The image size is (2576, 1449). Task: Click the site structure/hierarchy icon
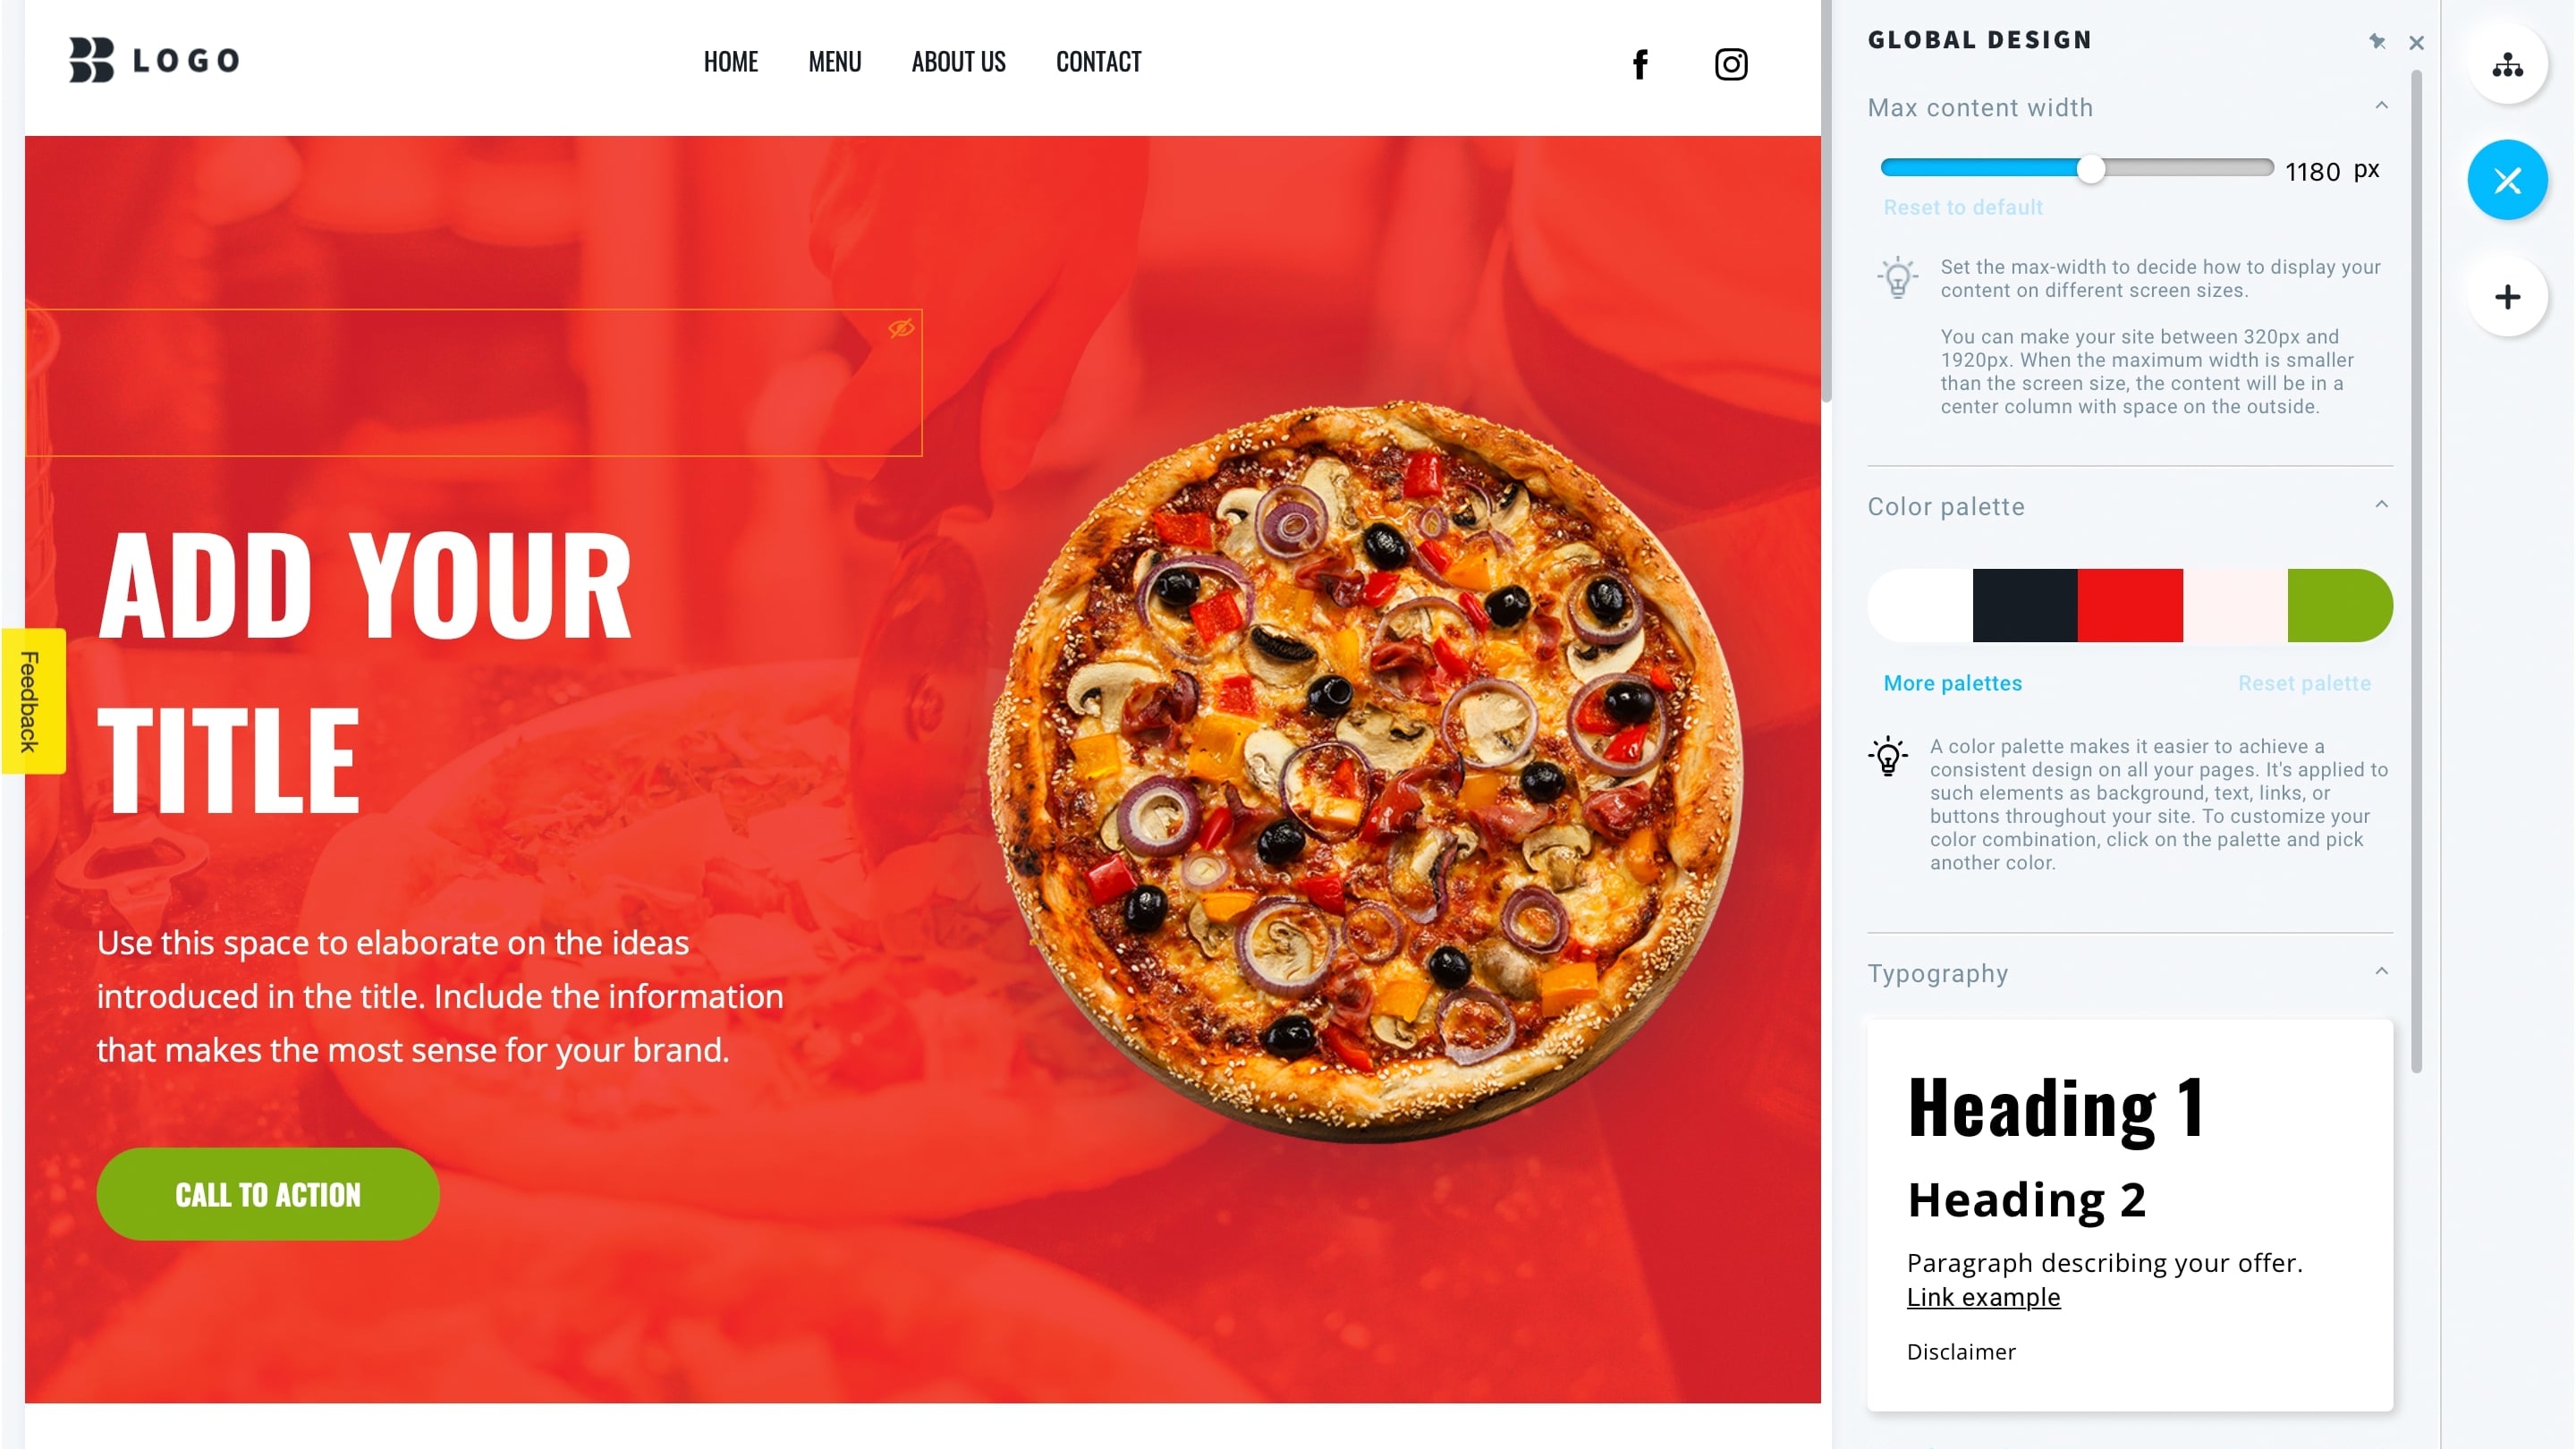[x=2509, y=64]
